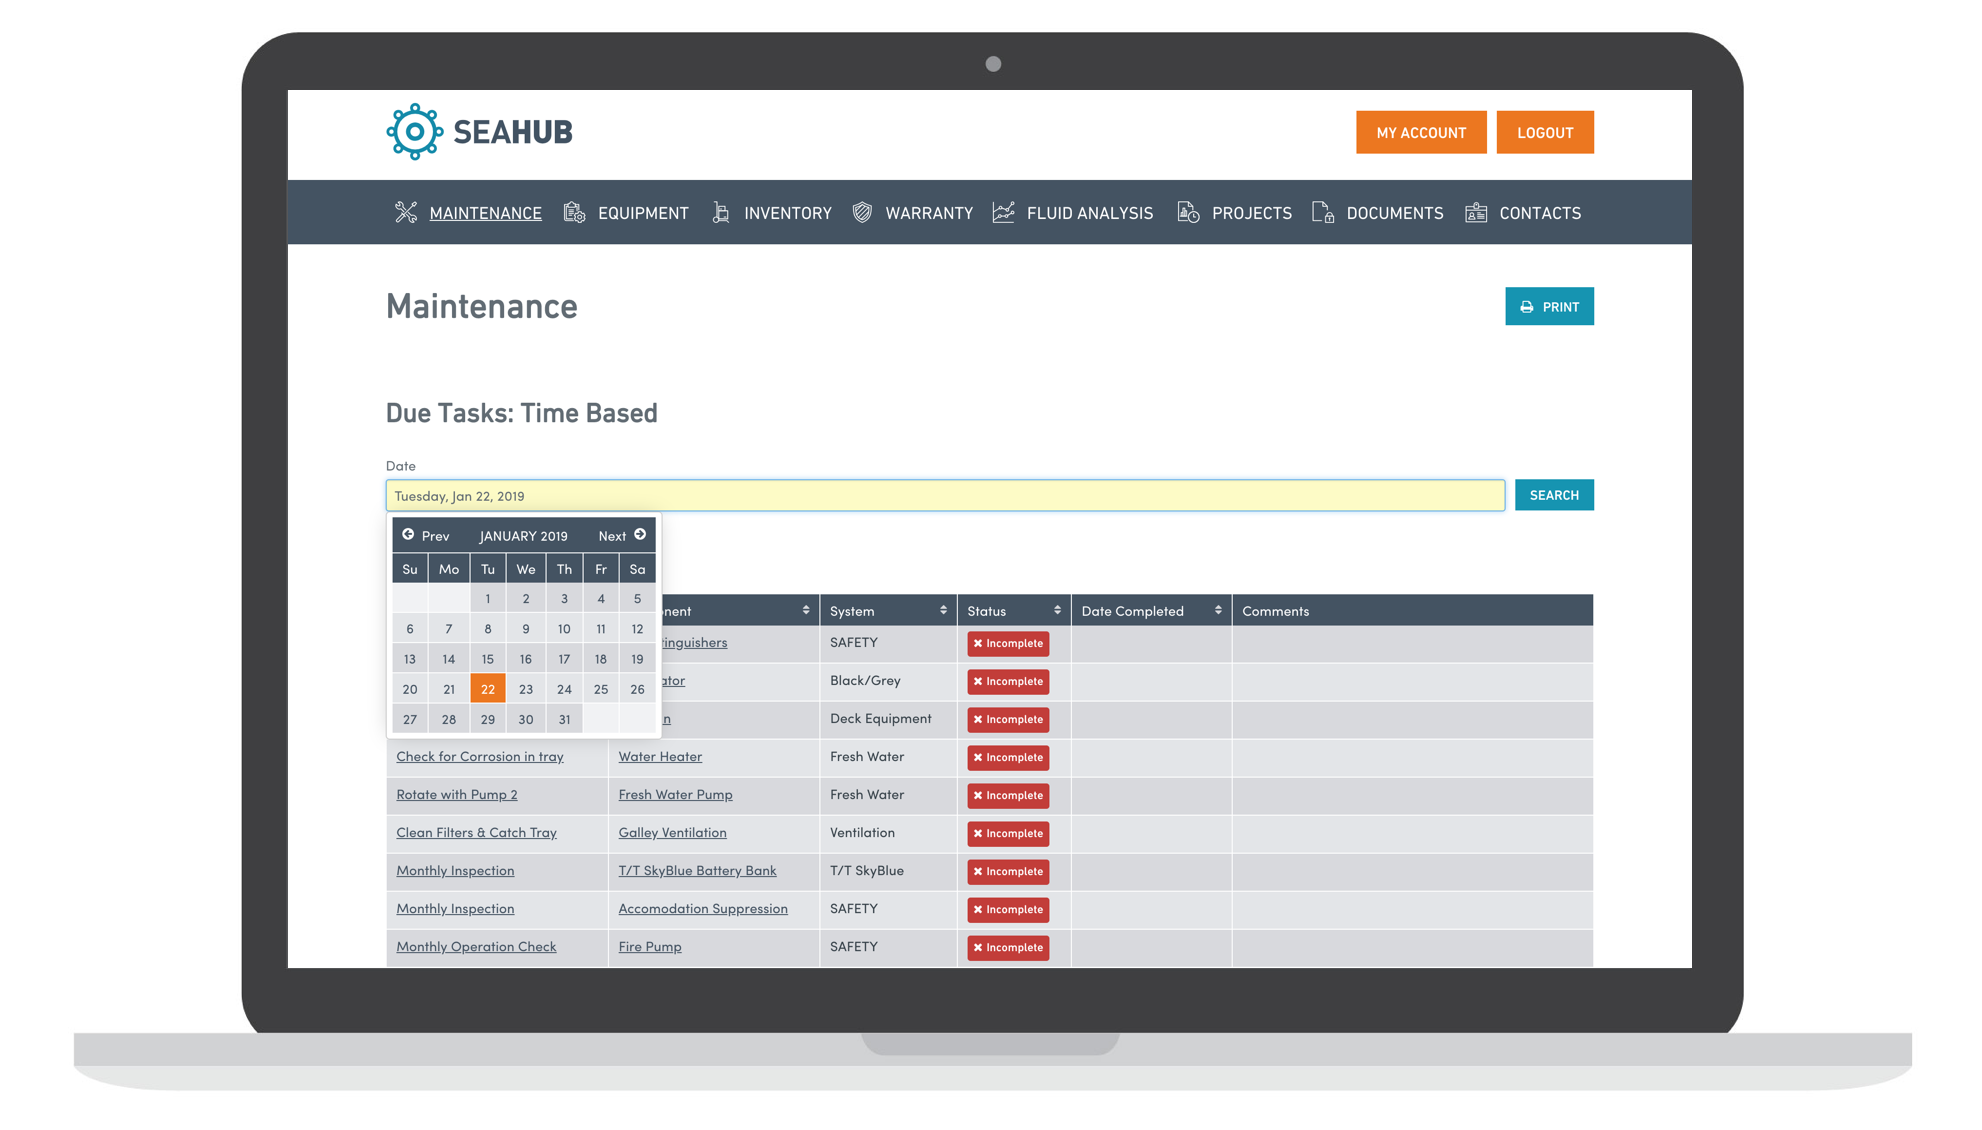This screenshot has width=1982, height=1130.
Task: Click the Projects icon in navbar
Action: 1188,212
